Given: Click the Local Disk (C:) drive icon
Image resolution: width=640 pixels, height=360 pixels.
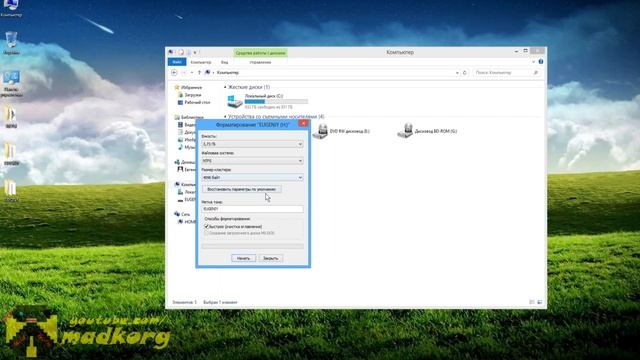Looking at the screenshot, I should (x=235, y=101).
